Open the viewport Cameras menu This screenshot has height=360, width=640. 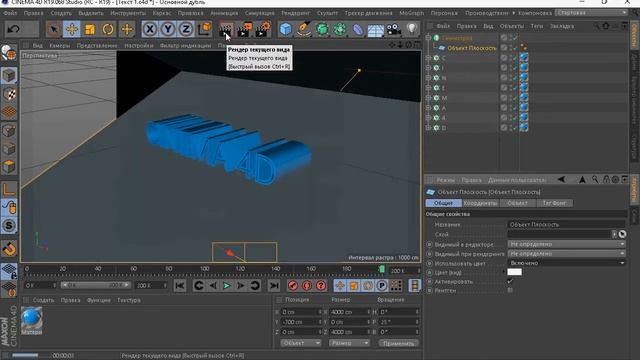click(x=60, y=46)
